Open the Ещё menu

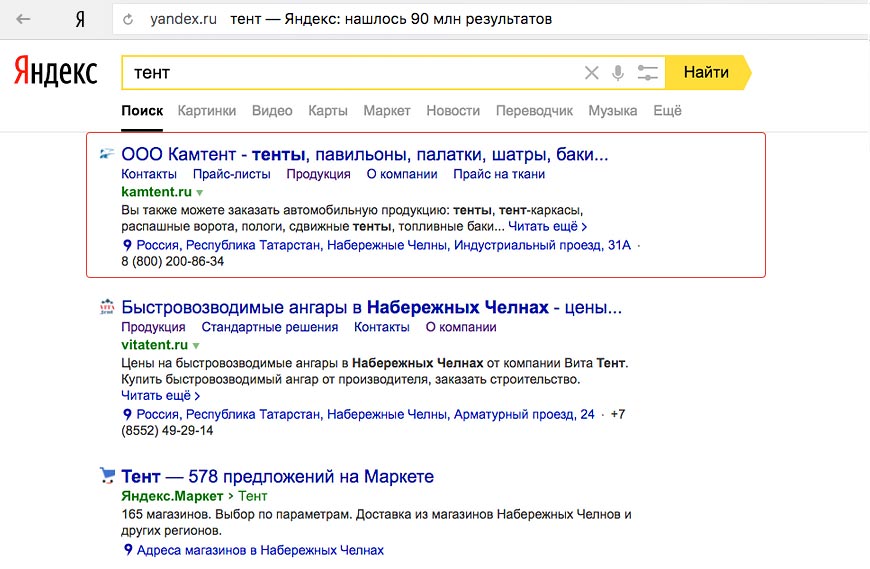667,111
